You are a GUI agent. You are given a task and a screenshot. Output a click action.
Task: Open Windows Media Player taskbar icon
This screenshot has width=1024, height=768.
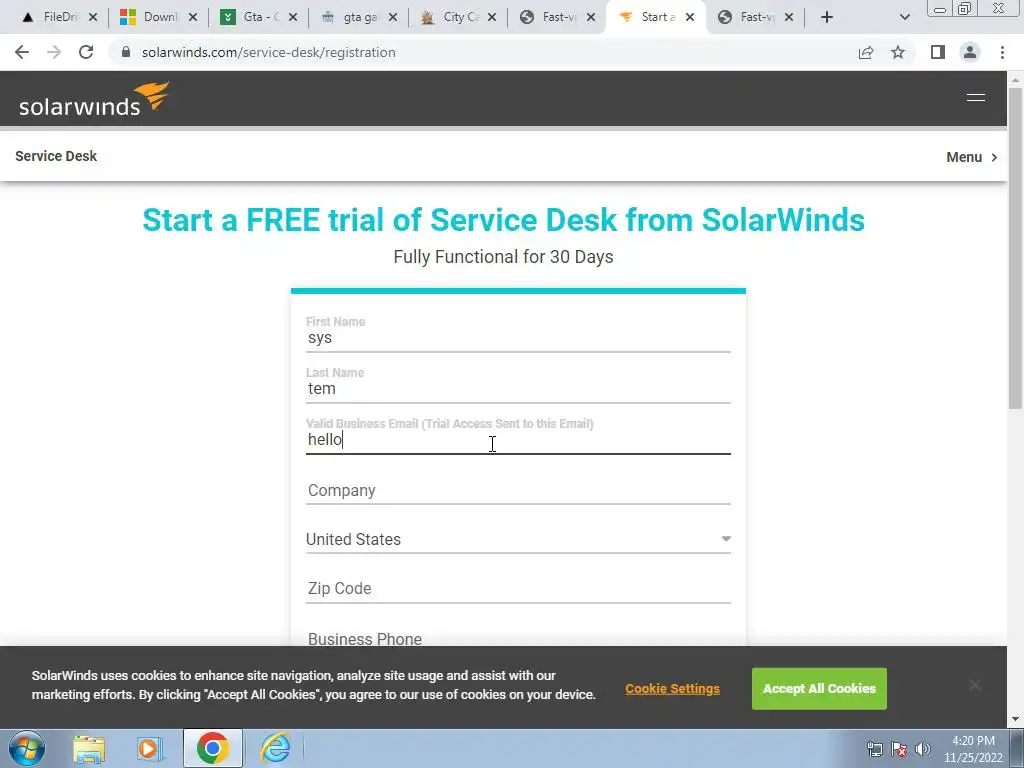pyautogui.click(x=150, y=748)
